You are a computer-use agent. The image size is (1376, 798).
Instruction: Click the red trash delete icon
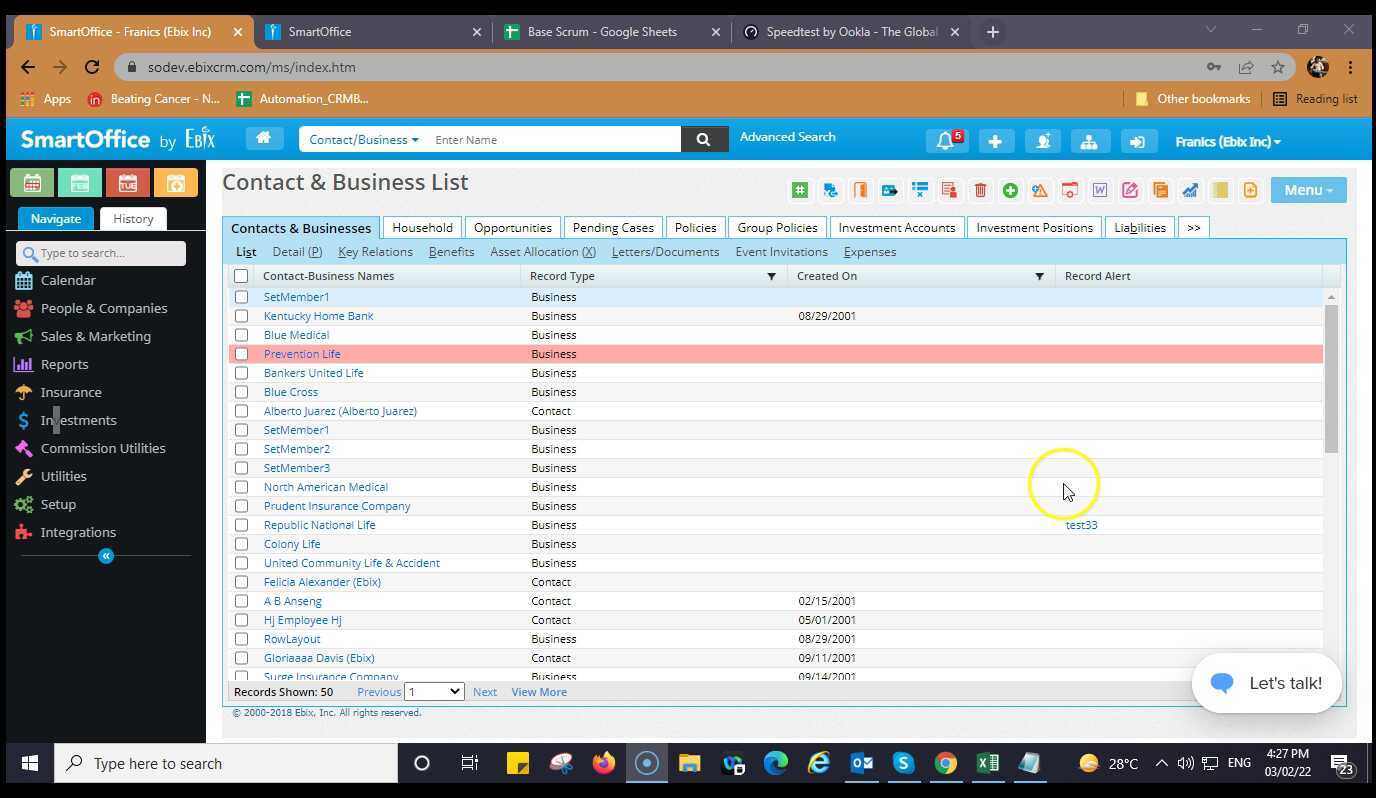(x=980, y=190)
